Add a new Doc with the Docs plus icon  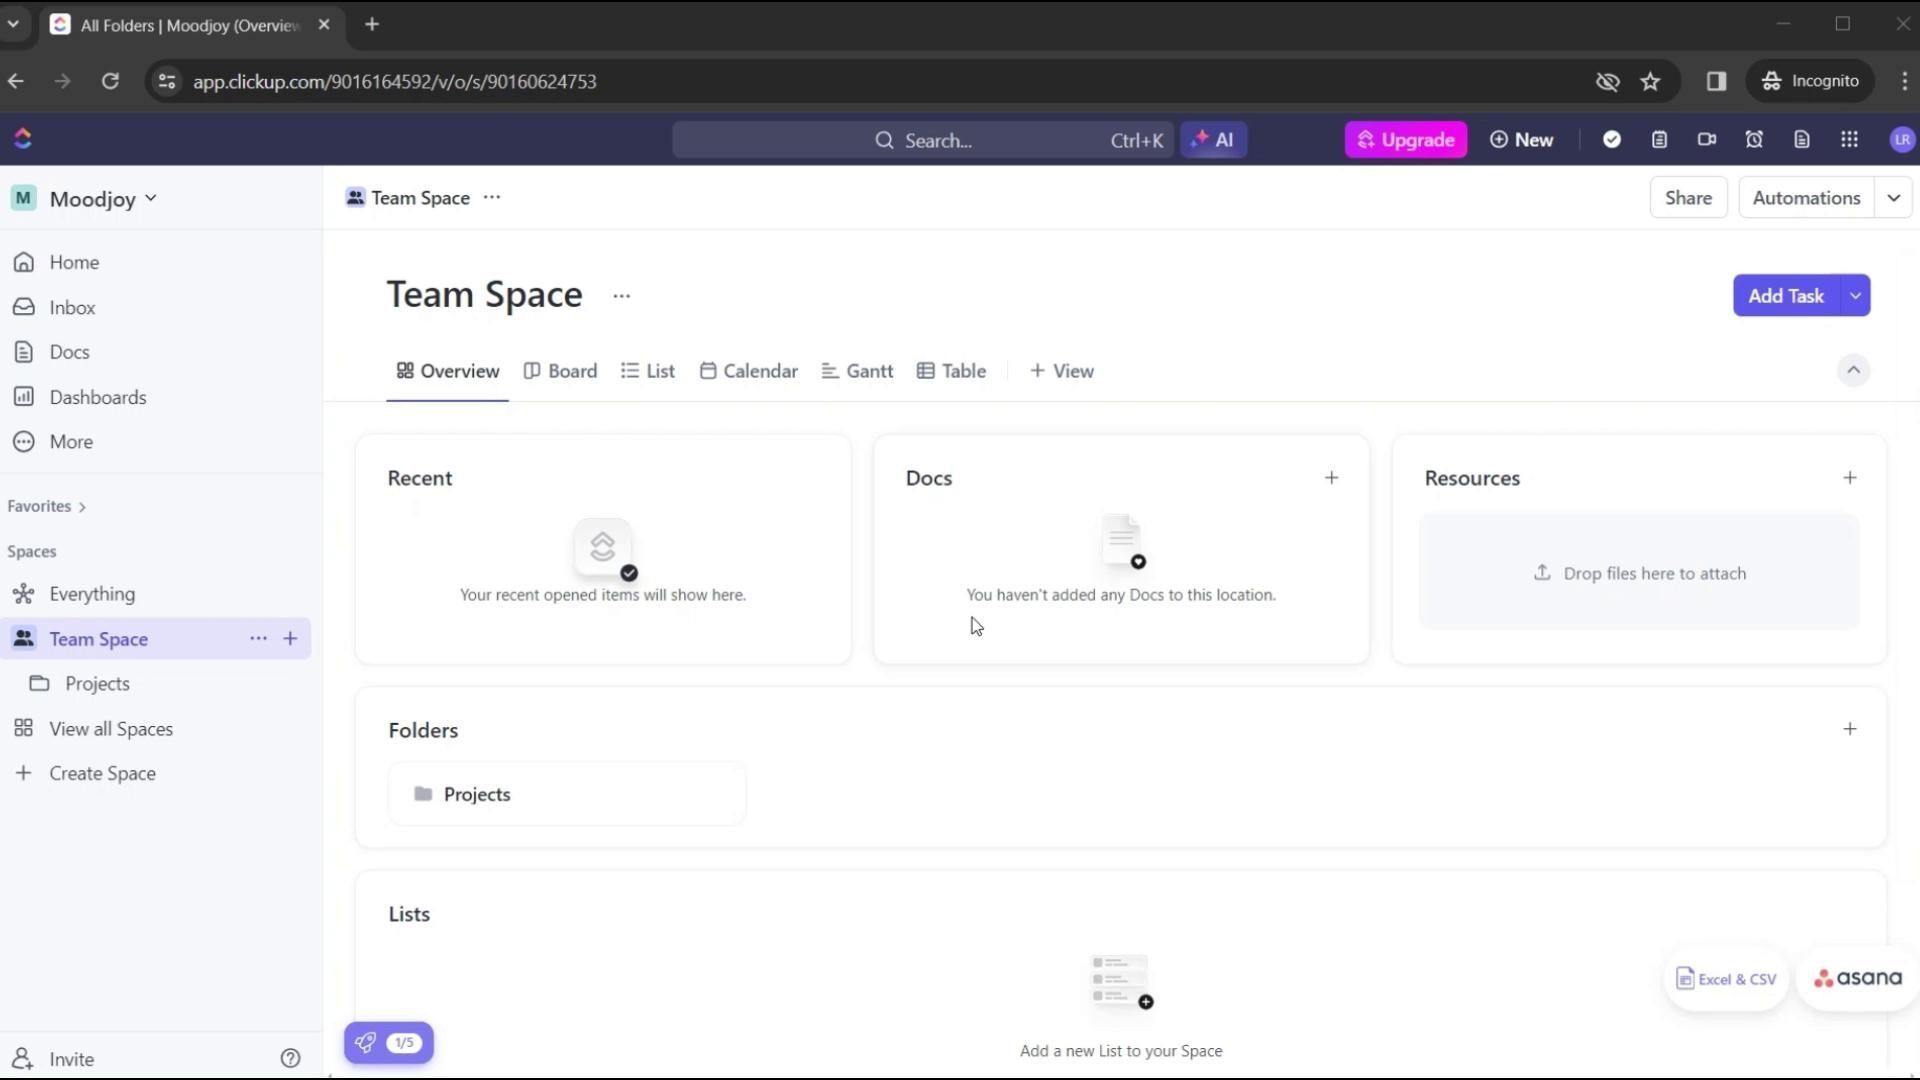pos(1331,478)
